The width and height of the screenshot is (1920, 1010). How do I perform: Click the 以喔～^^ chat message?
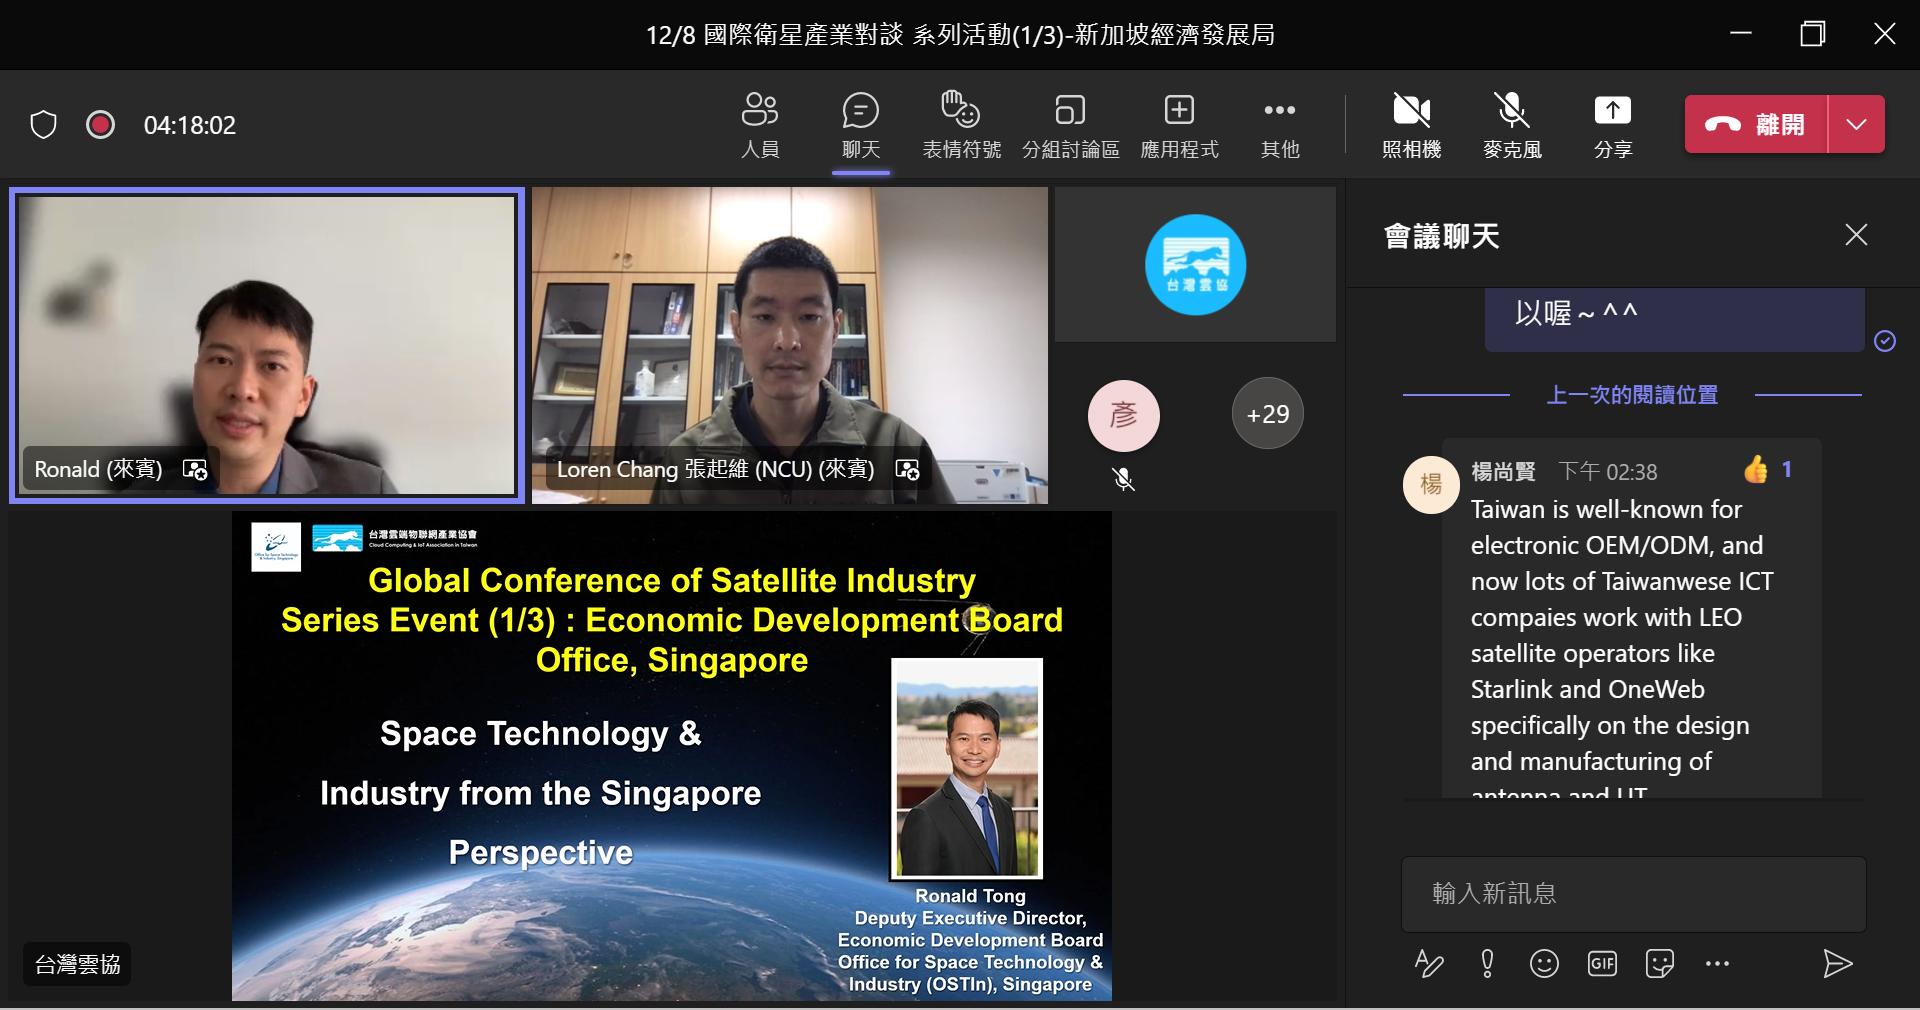1674,318
